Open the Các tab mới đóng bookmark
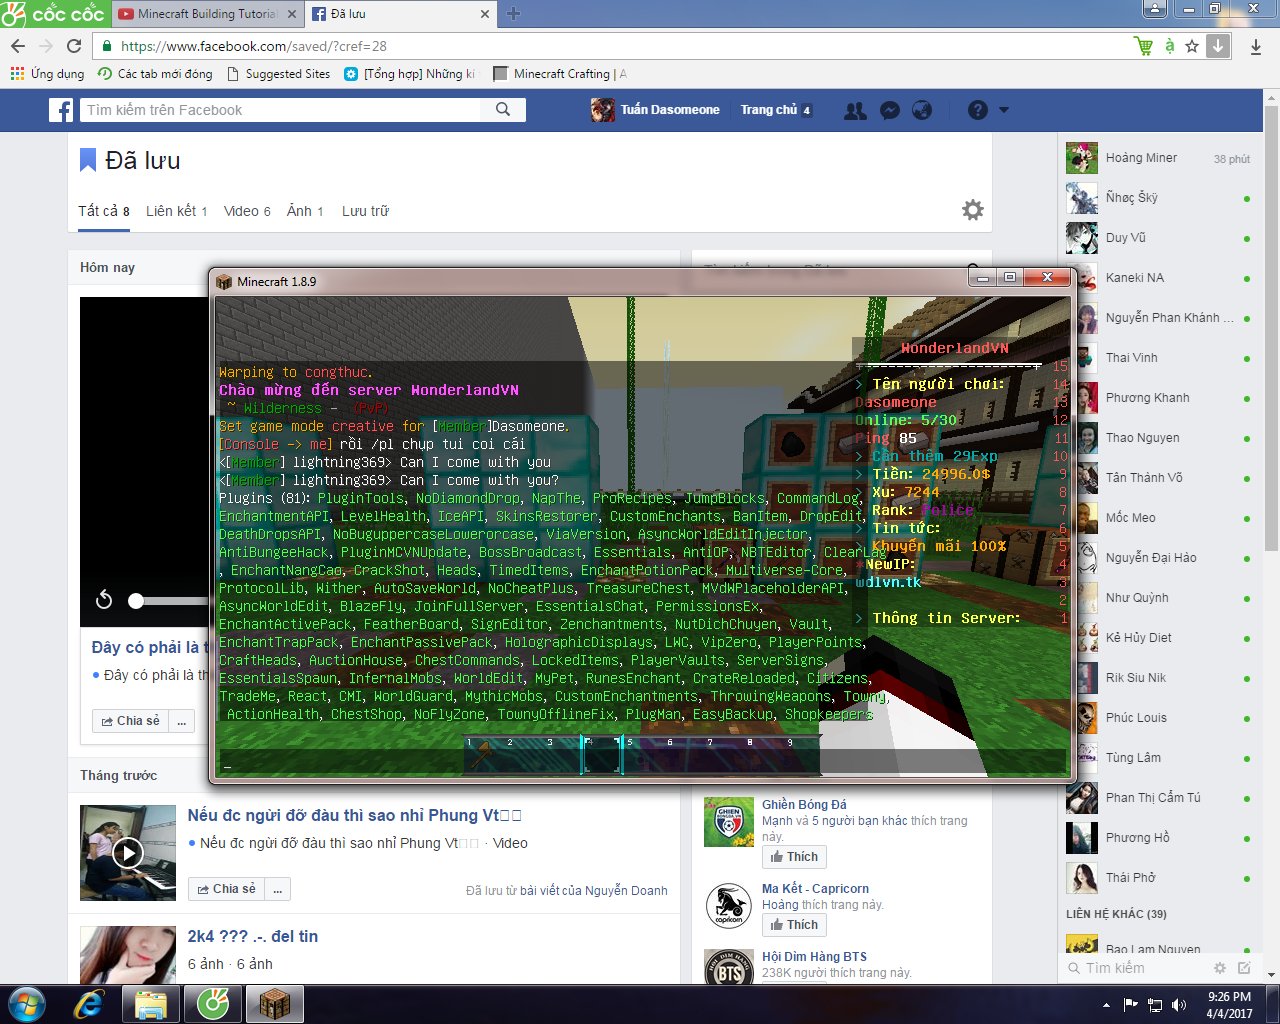 pos(155,74)
